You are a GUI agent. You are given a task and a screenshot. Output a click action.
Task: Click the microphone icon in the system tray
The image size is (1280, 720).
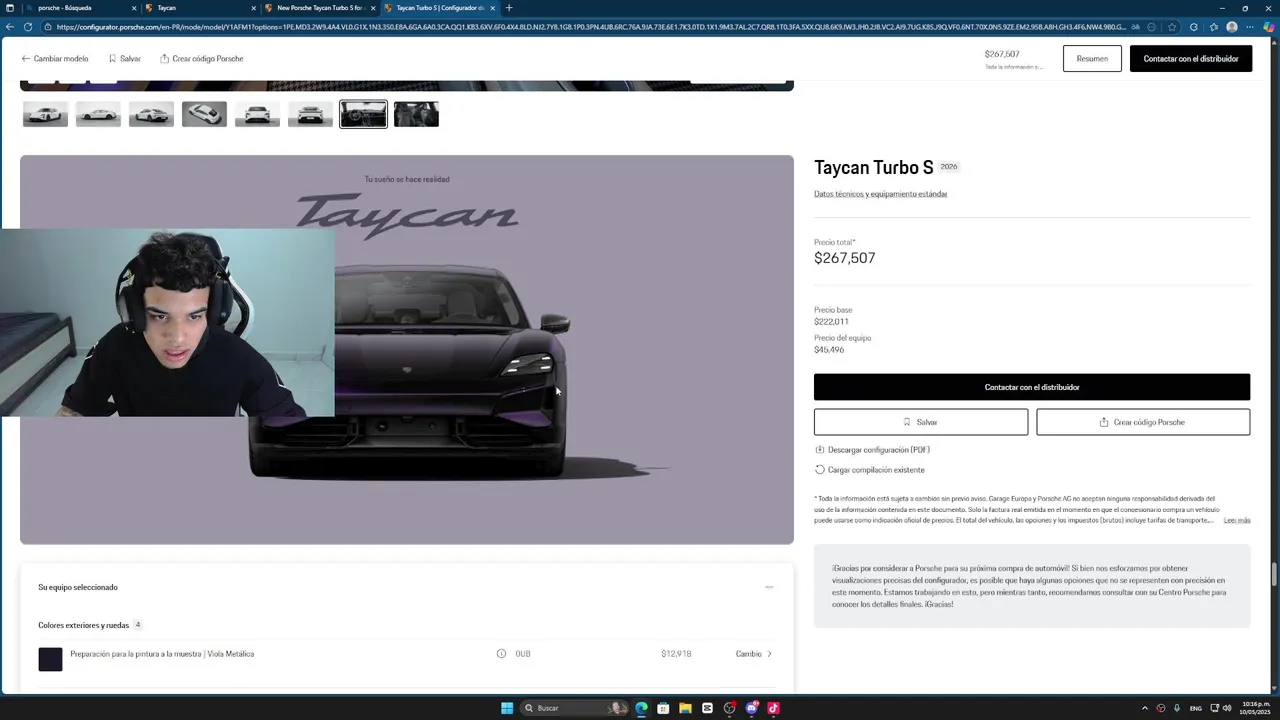point(1177,708)
